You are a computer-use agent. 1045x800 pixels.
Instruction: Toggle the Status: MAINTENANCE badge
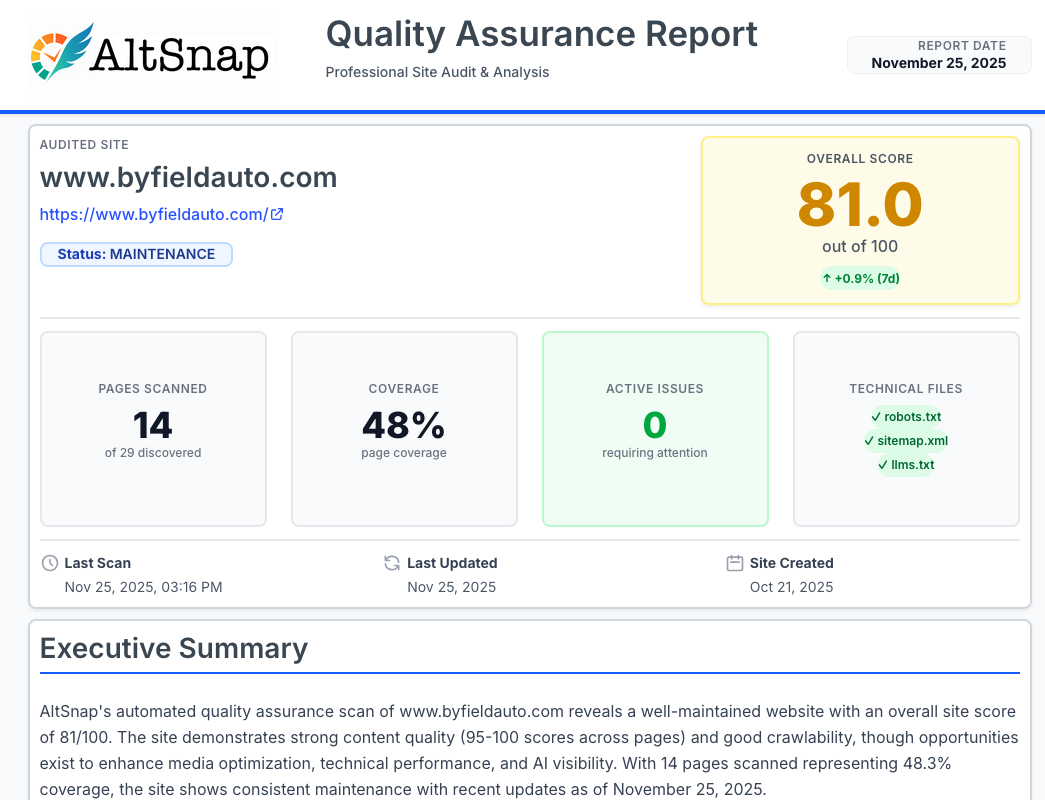pos(136,254)
